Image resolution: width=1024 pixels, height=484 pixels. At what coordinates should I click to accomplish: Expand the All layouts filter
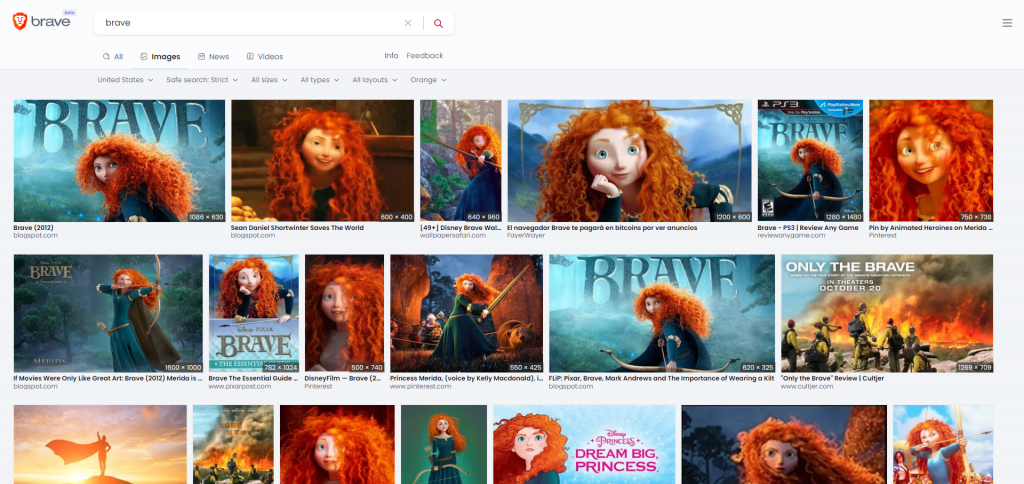(375, 80)
